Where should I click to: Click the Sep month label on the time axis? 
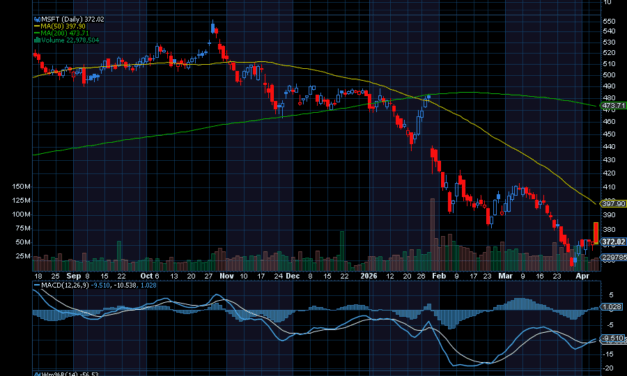pyautogui.click(x=74, y=276)
